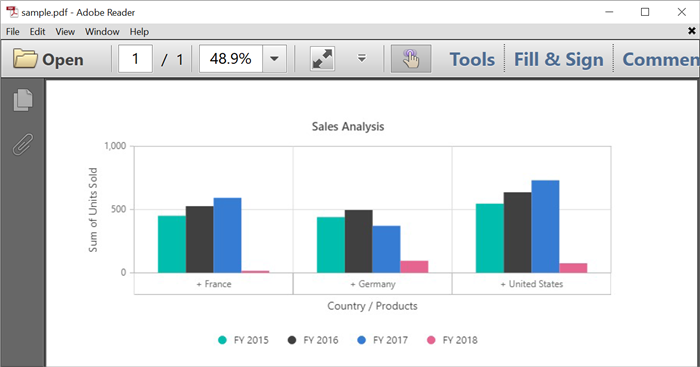The height and width of the screenshot is (367, 700).
Task: Click the Adobe Reader PDF title icon
Action: tap(12, 12)
